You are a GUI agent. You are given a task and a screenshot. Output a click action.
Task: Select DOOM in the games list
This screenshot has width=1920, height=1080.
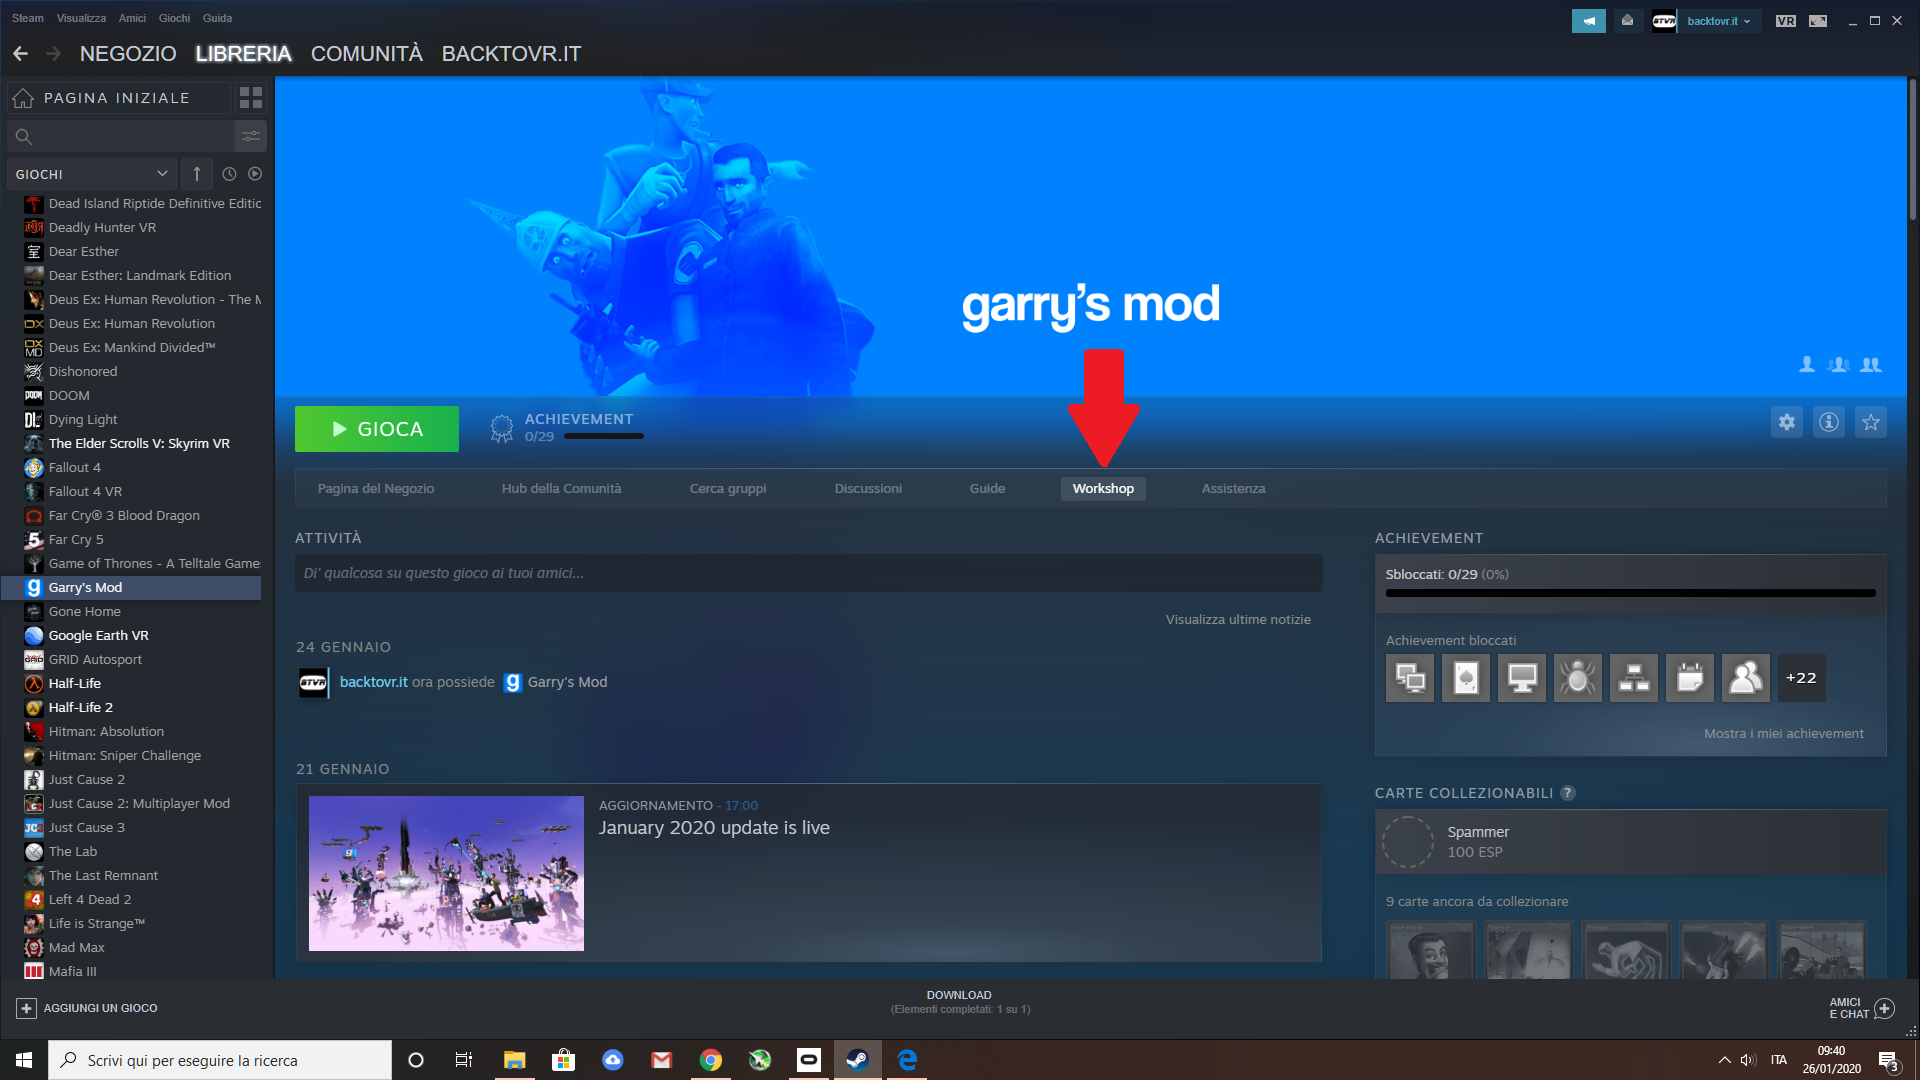[69, 396]
